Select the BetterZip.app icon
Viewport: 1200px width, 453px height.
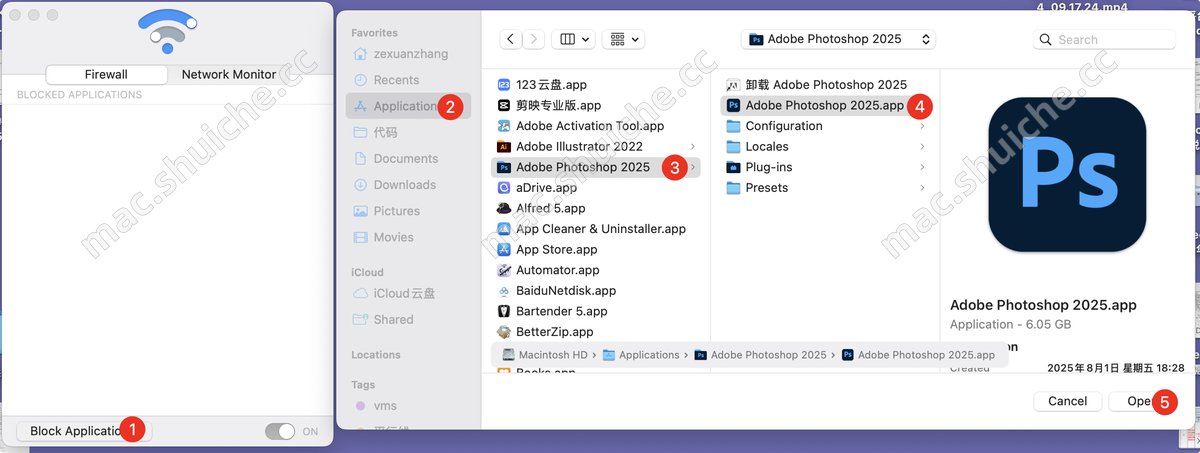click(x=505, y=332)
